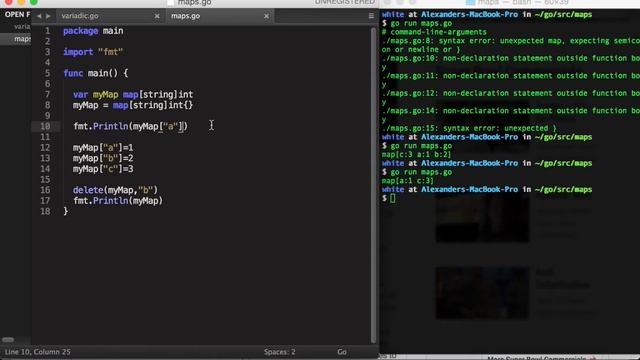Click terminal output map[a:1 c:3]
The image size is (640, 360).
(x=407, y=181)
